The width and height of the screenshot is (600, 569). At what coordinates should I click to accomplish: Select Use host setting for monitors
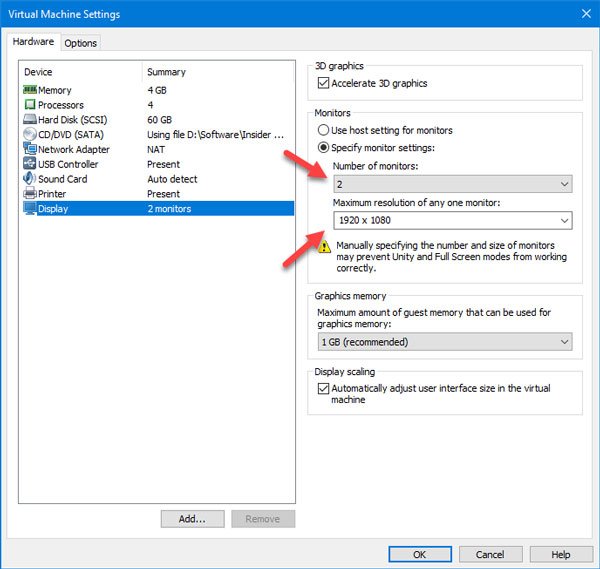click(x=323, y=130)
